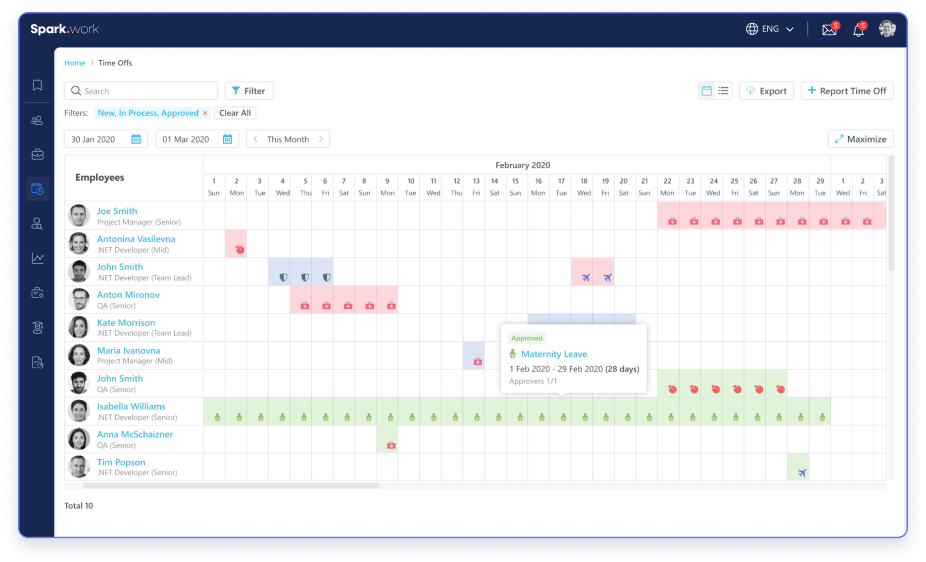This screenshot has width=926, height=562.
Task: Open the graduation cap sidebar icon
Action: 37,328
